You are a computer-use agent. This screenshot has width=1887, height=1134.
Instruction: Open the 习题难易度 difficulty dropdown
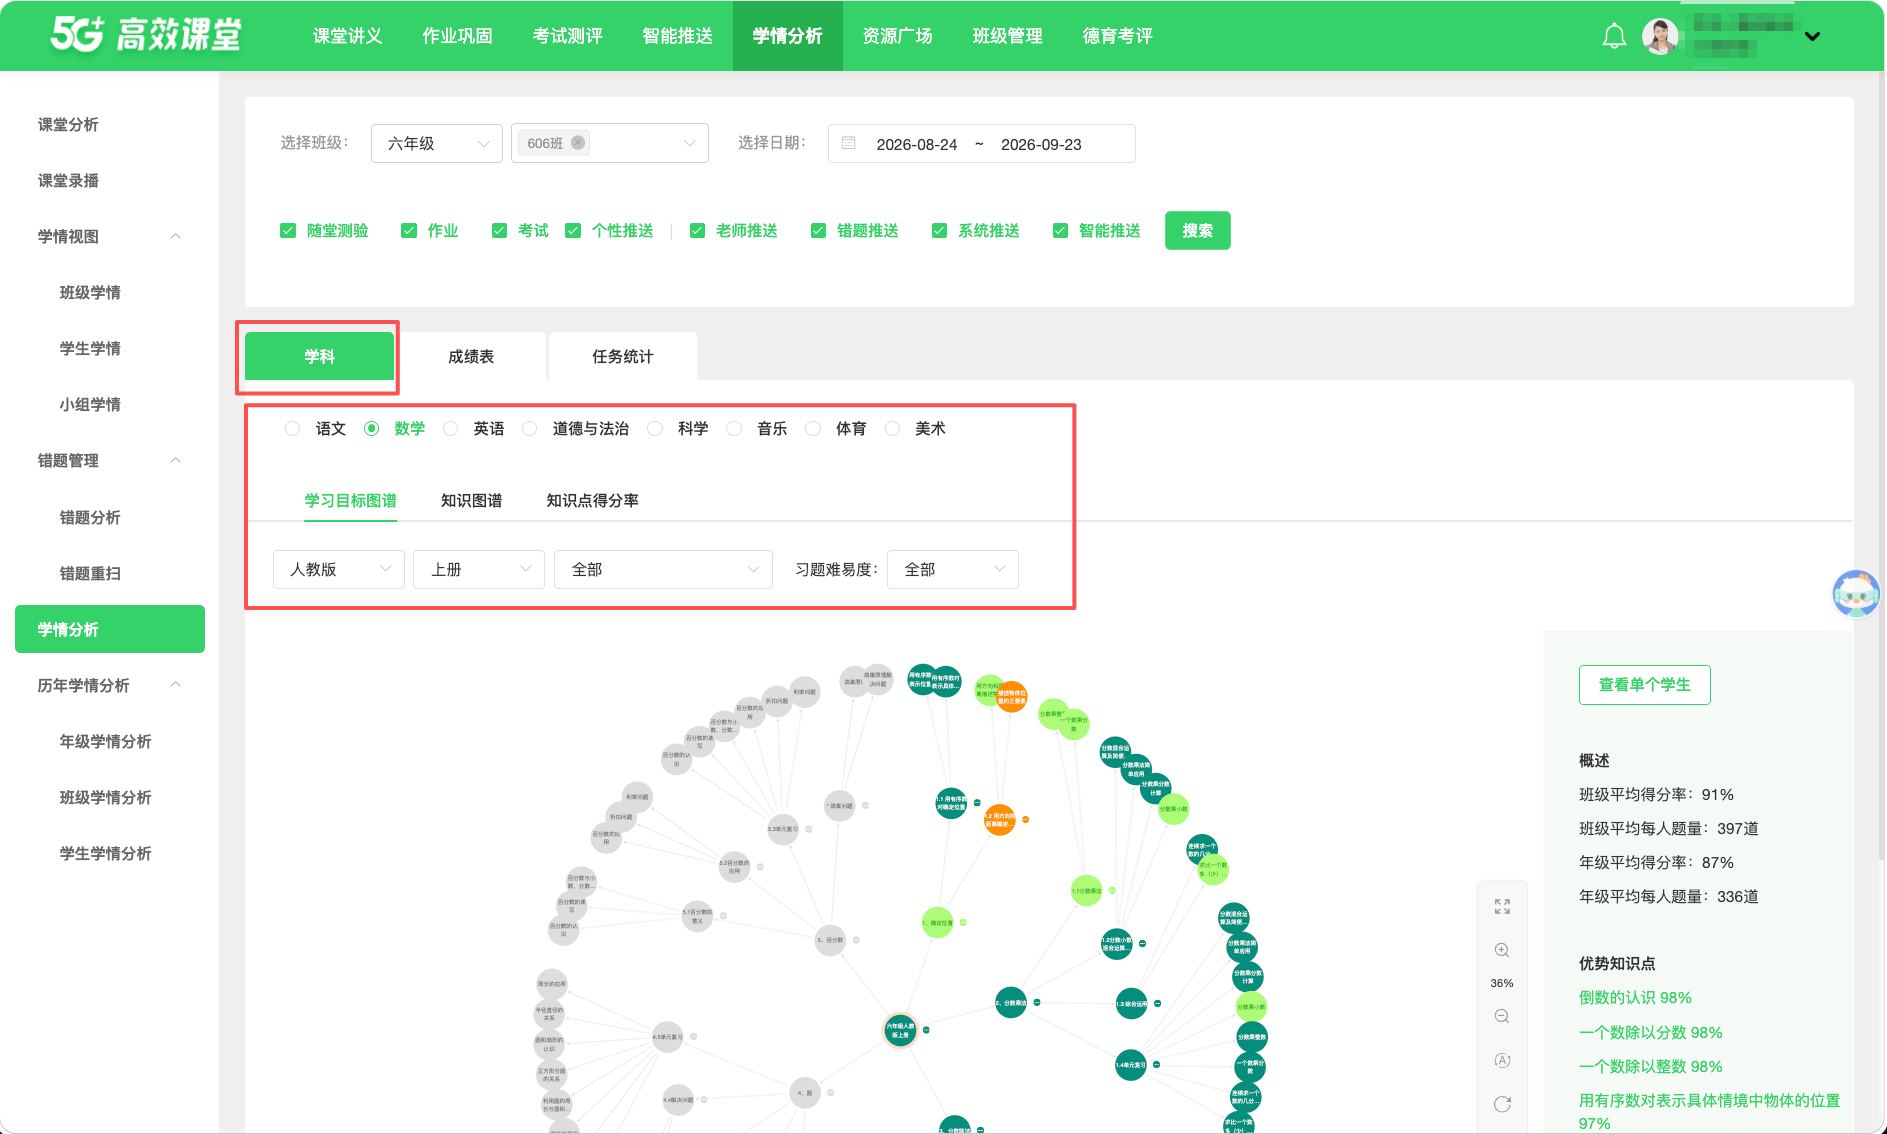click(953, 569)
